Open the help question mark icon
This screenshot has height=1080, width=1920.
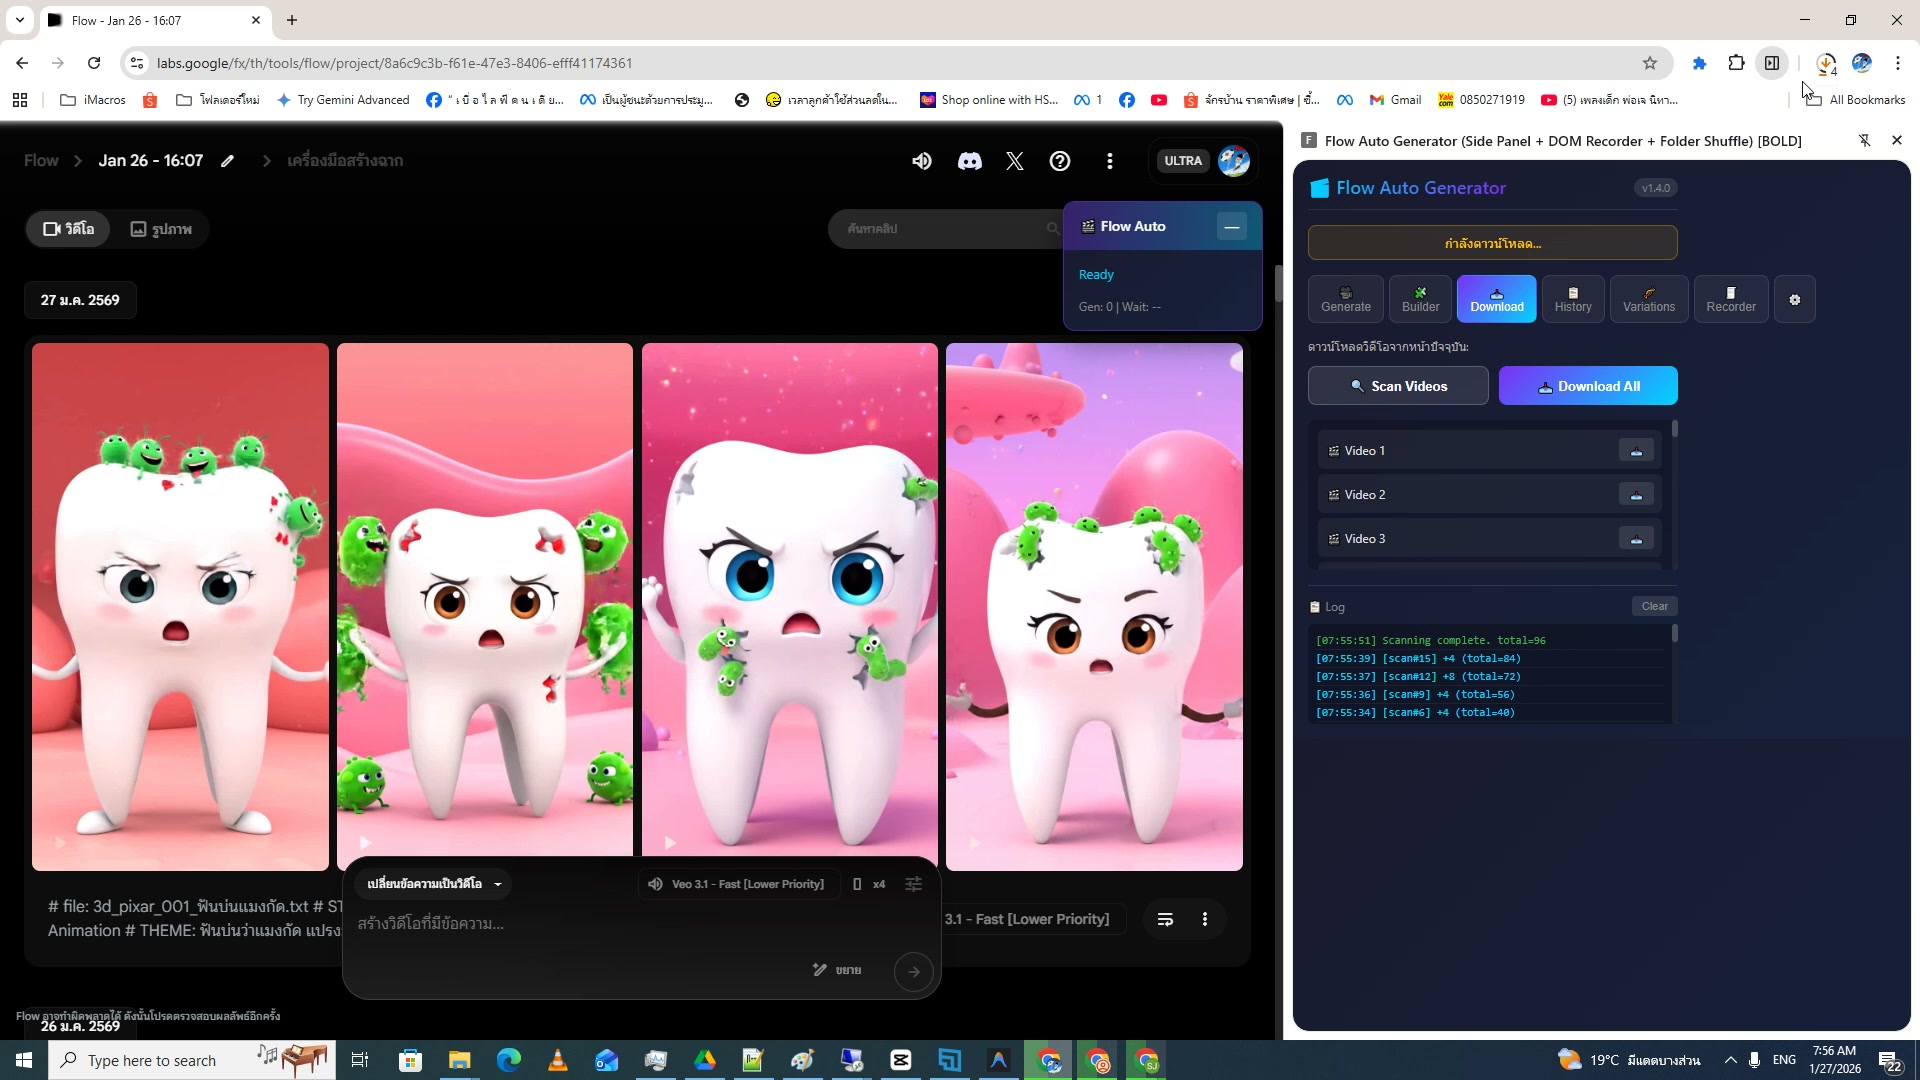coord(1059,161)
